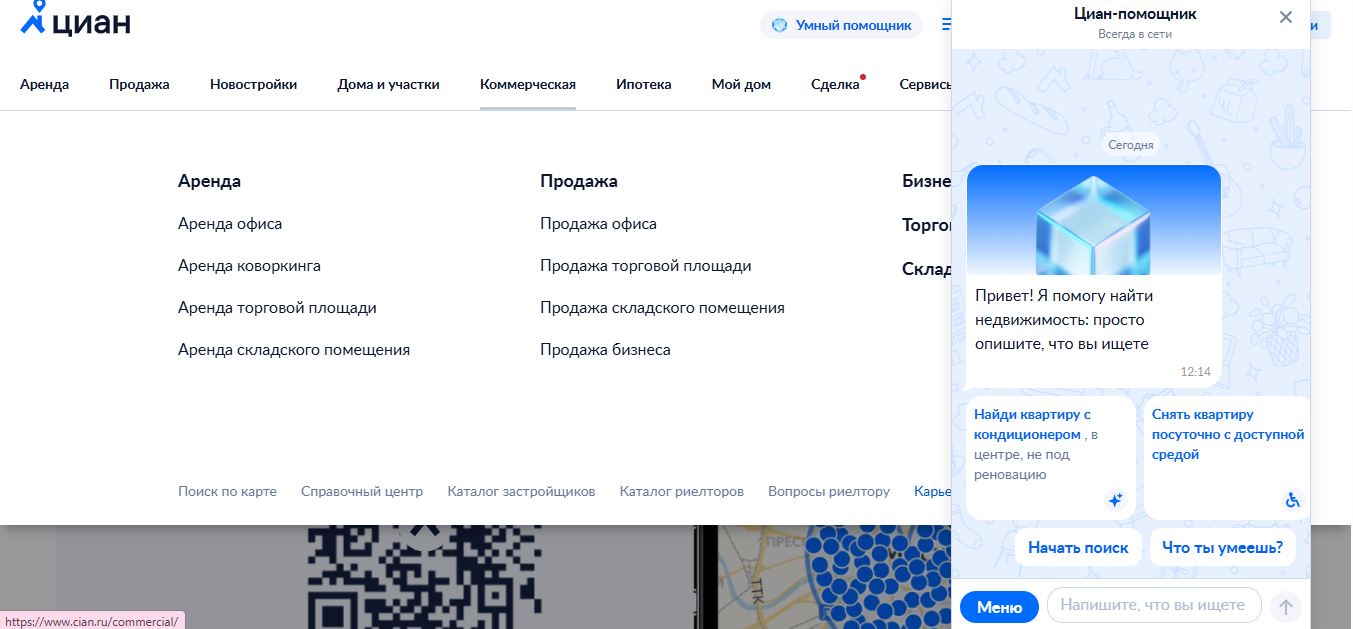Select the Коммерческая menu tab

528,85
